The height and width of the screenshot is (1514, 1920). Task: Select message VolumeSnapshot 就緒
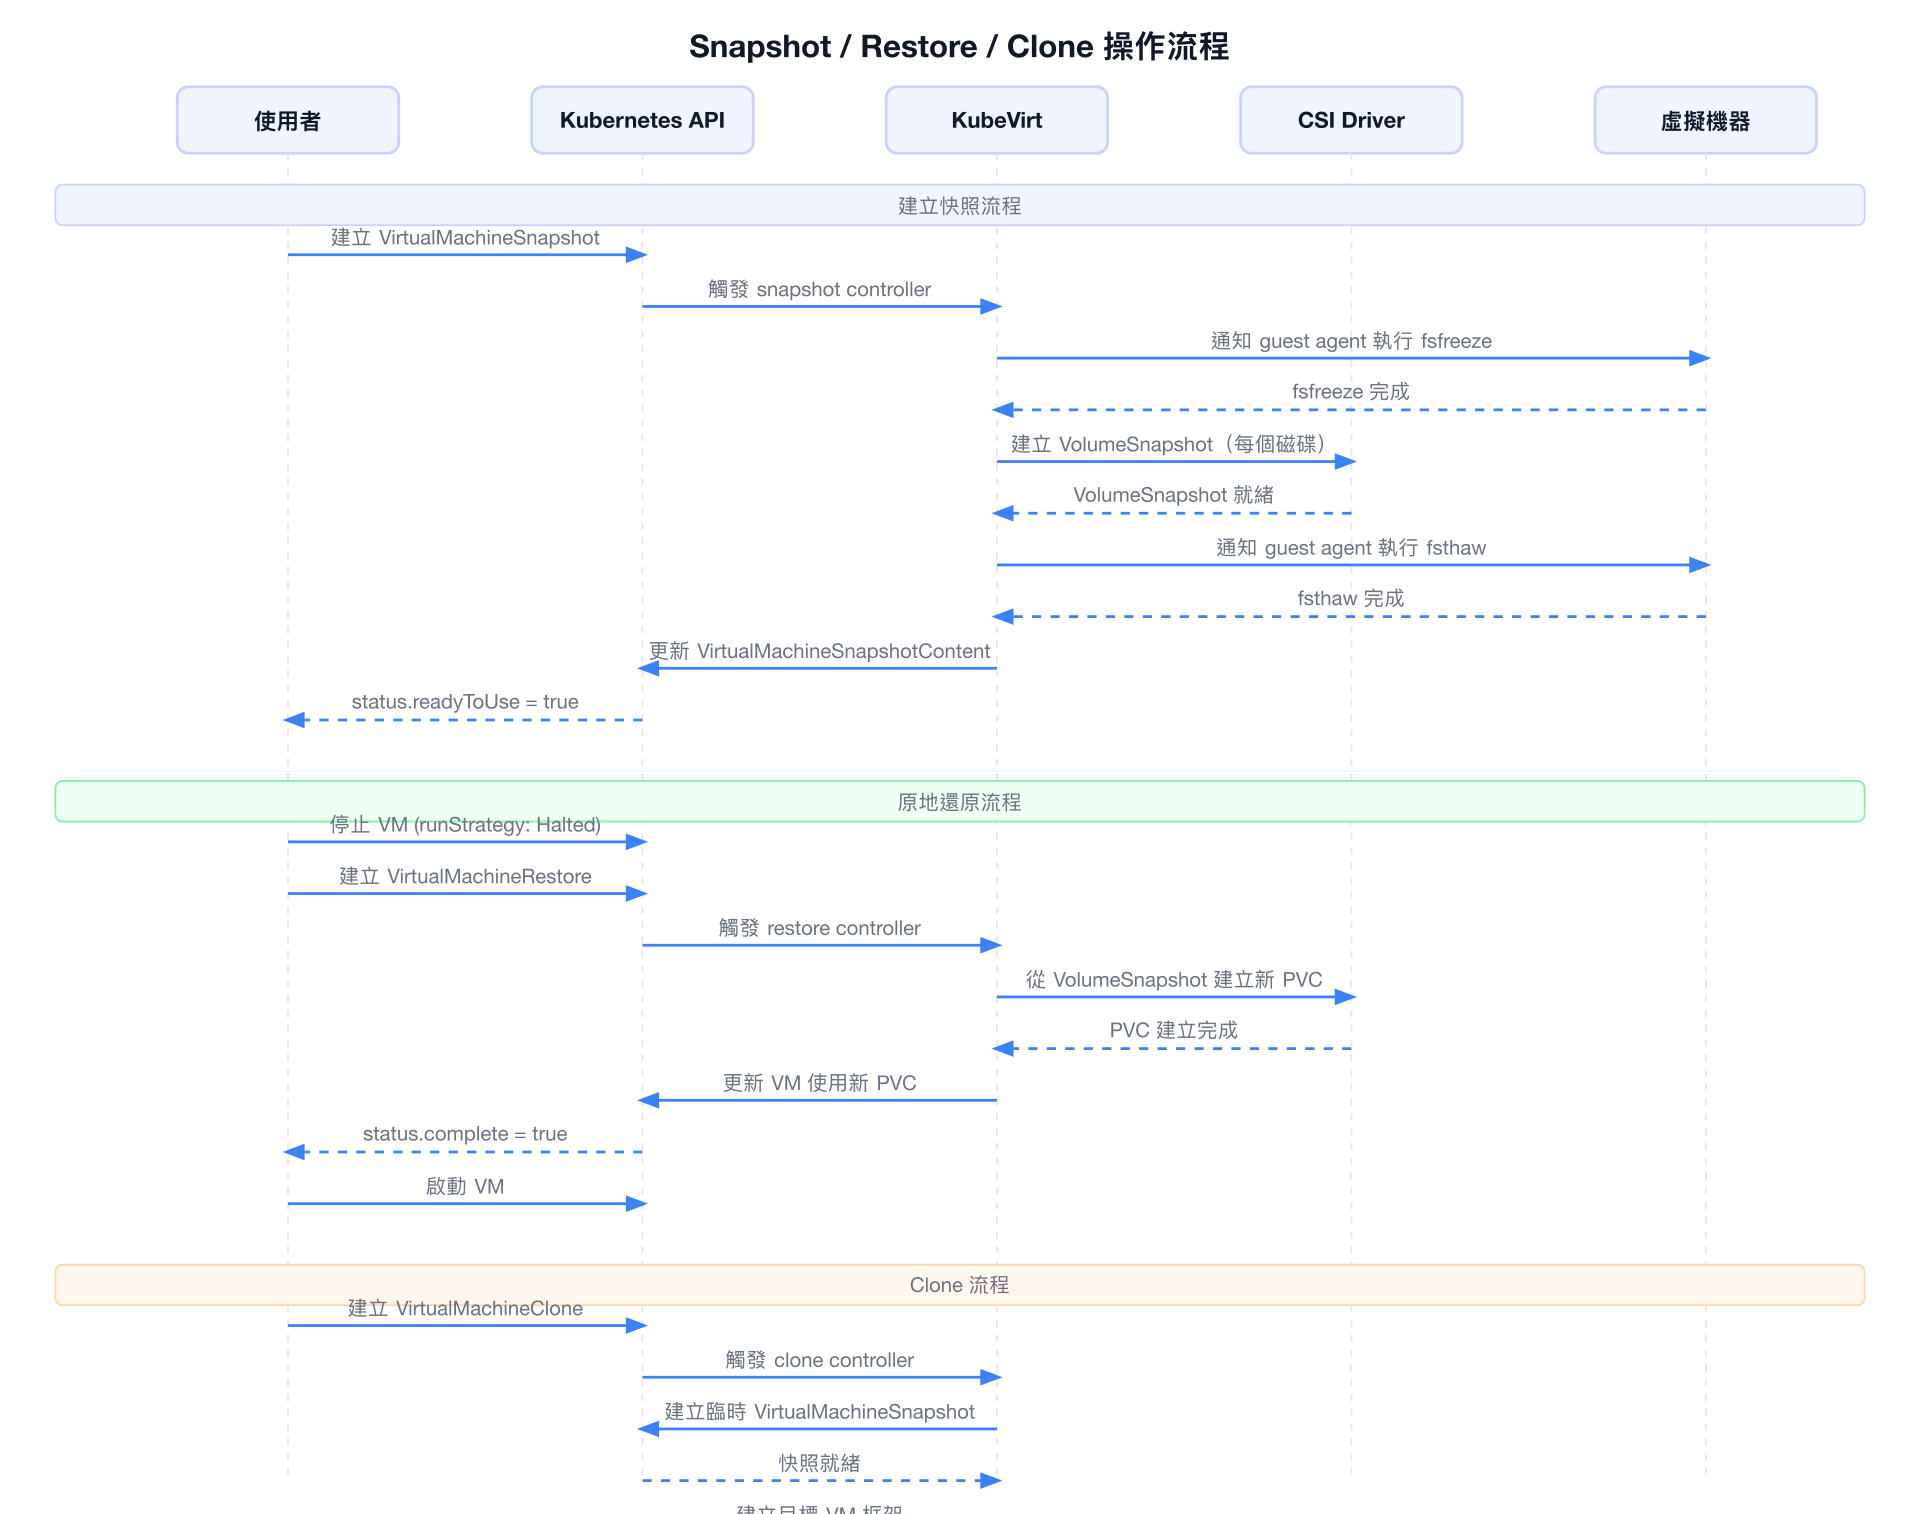coord(1174,495)
